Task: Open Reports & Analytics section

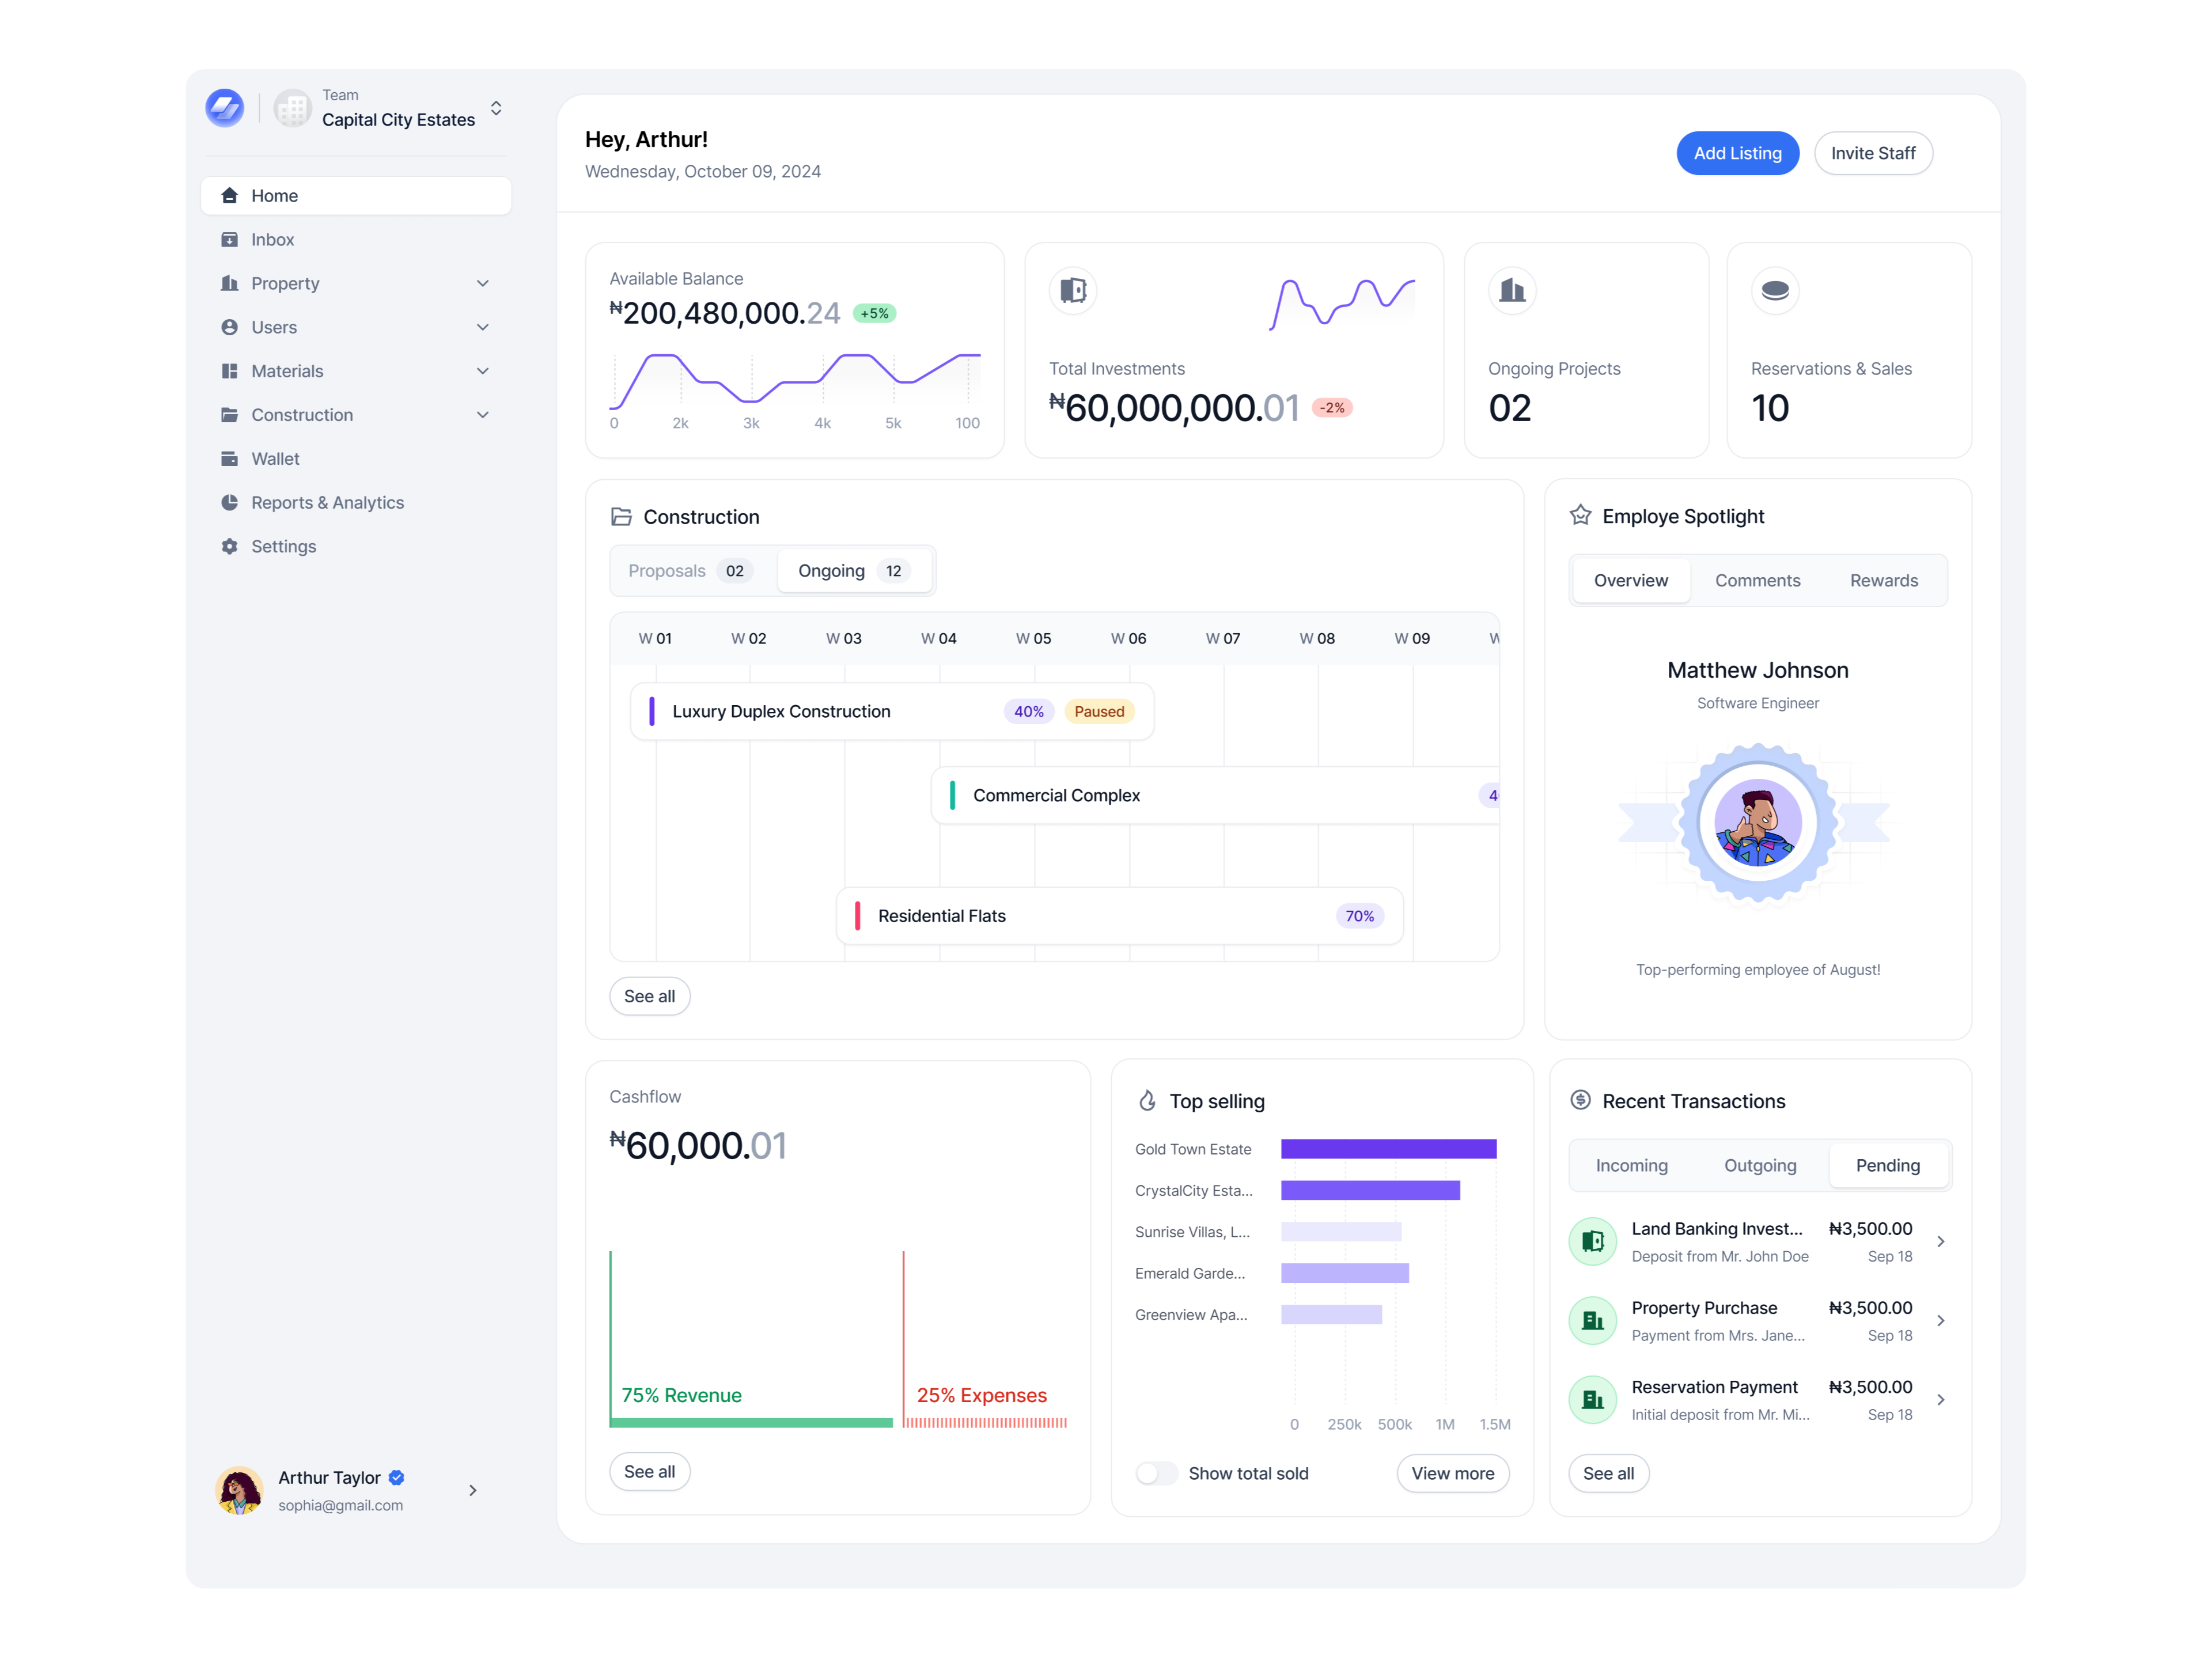Action: point(327,502)
